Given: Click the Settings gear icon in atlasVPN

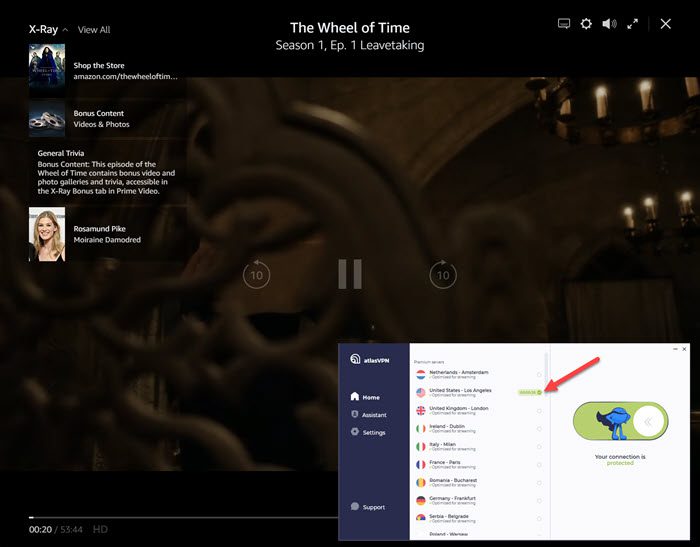Looking at the screenshot, I should tap(355, 432).
